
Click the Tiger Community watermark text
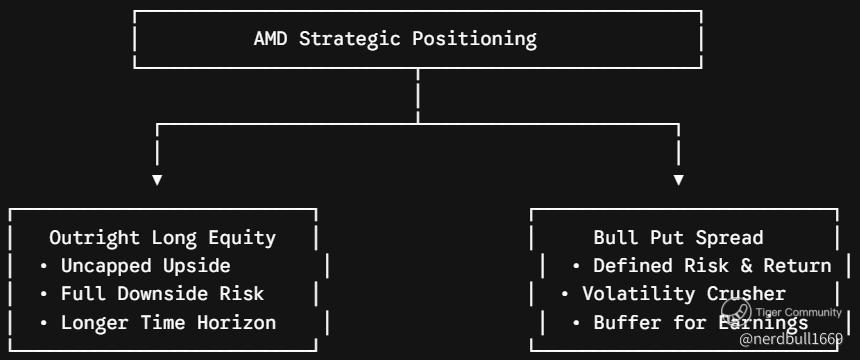(x=798, y=312)
